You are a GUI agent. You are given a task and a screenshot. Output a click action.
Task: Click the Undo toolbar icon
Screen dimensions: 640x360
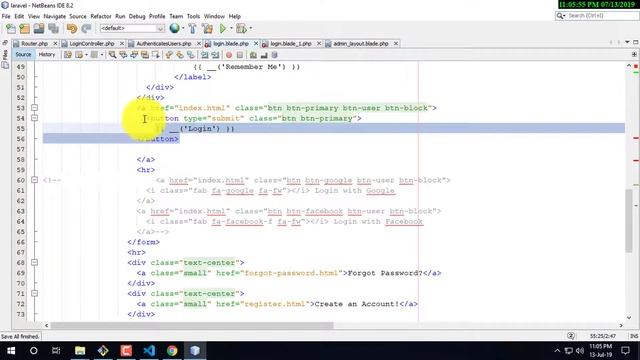[72, 28]
